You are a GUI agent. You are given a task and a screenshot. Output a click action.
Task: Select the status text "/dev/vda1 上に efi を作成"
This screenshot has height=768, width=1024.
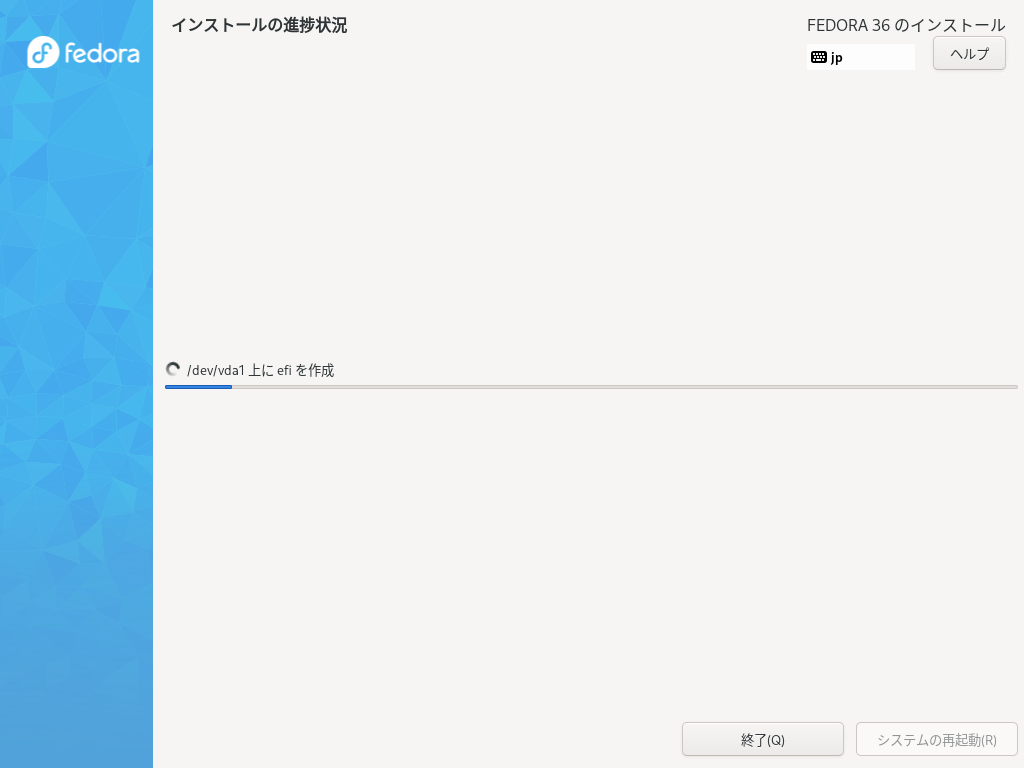coord(261,370)
